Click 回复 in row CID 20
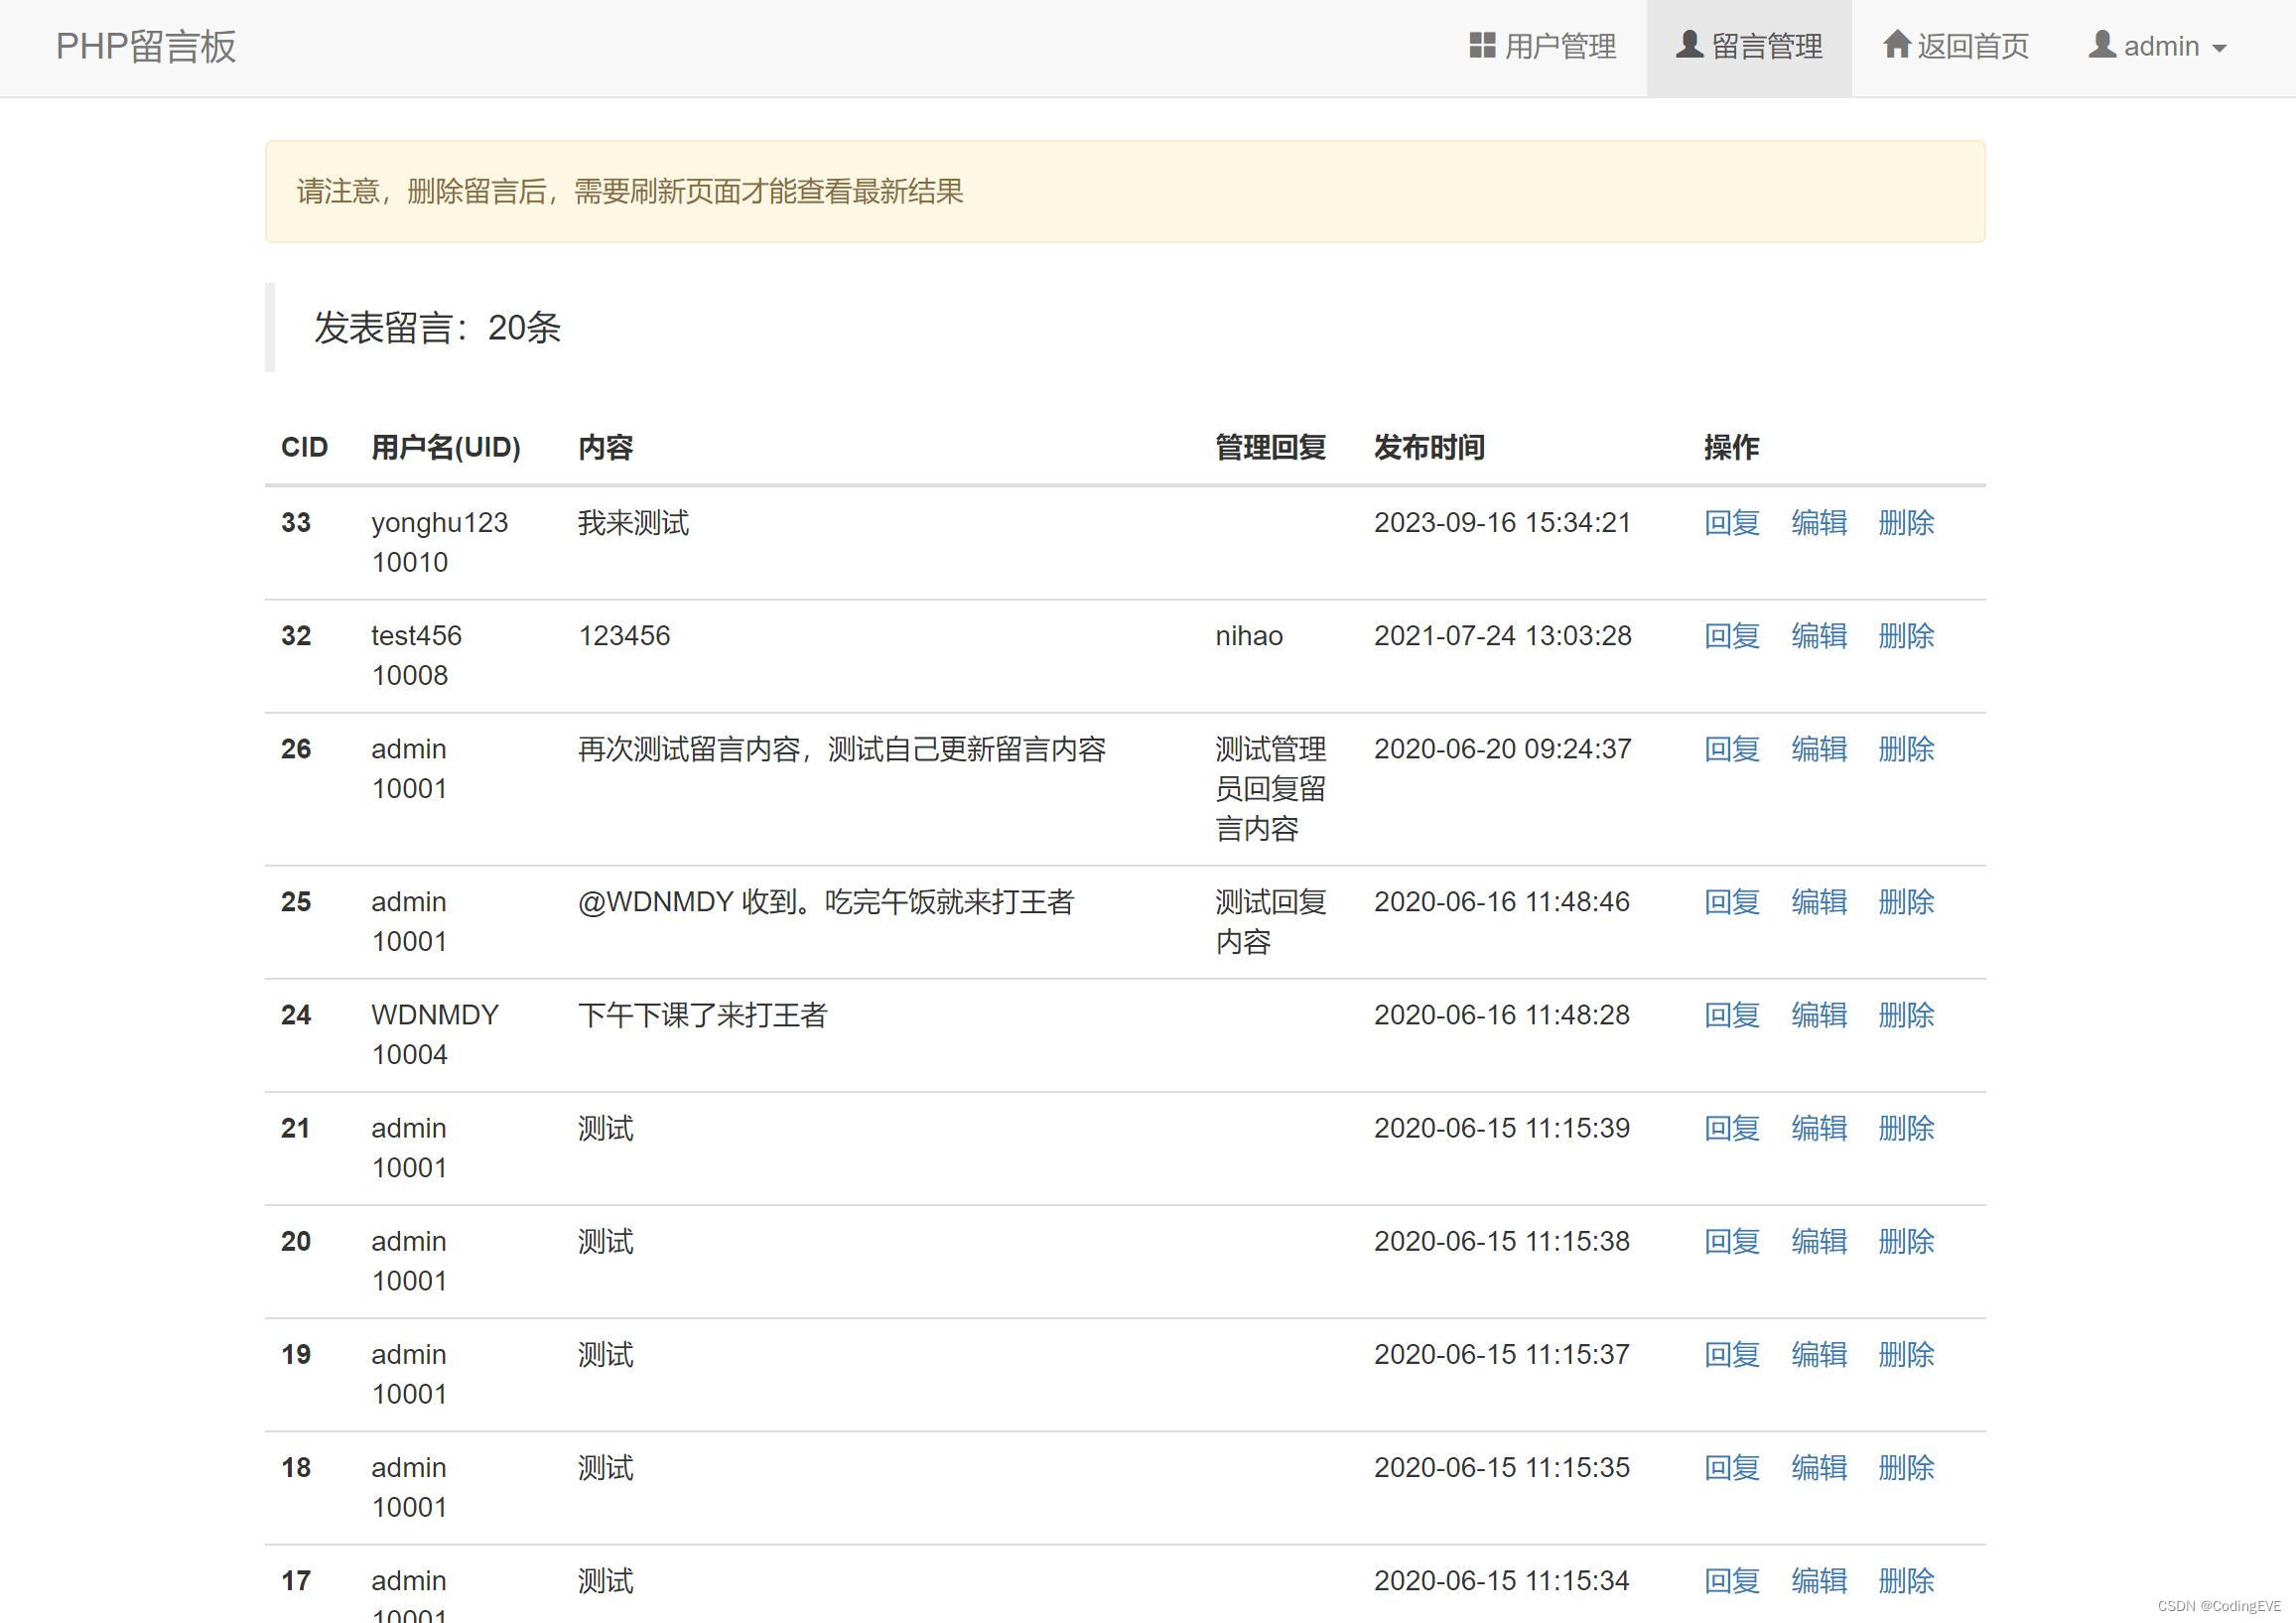2296x1623 pixels. [1732, 1240]
